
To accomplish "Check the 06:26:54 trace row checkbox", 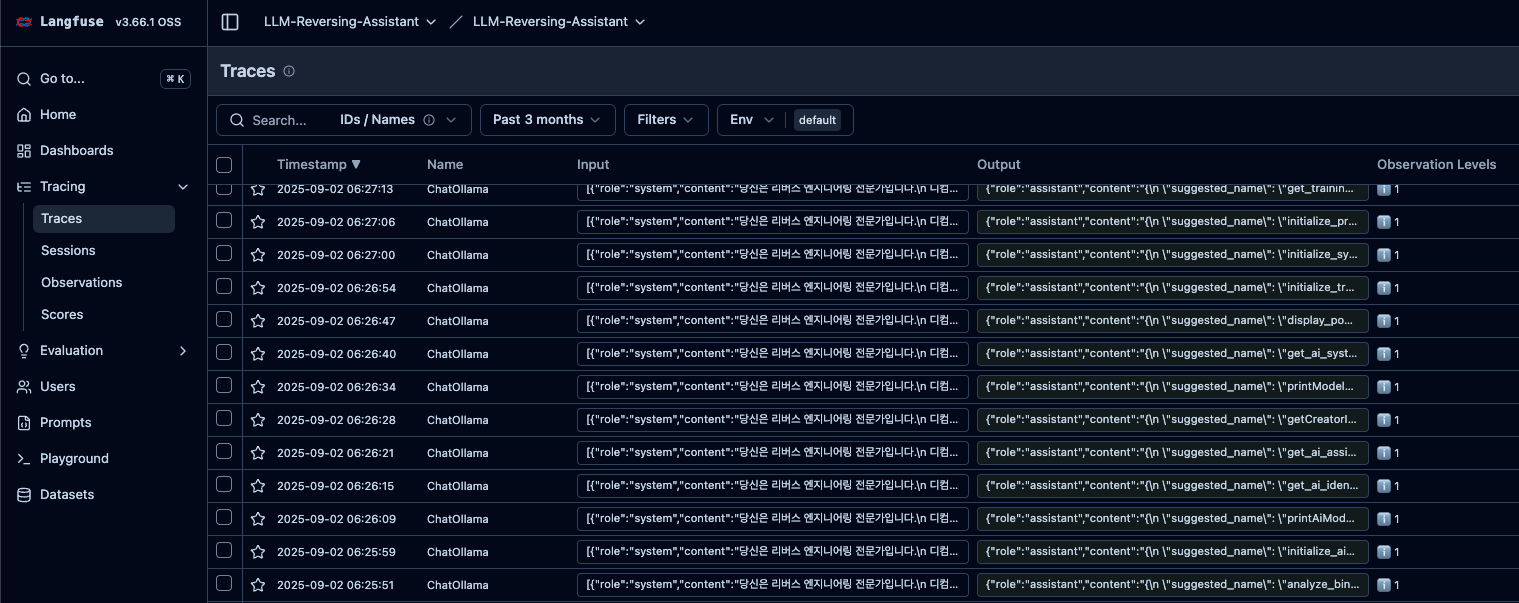I will coord(224,287).
